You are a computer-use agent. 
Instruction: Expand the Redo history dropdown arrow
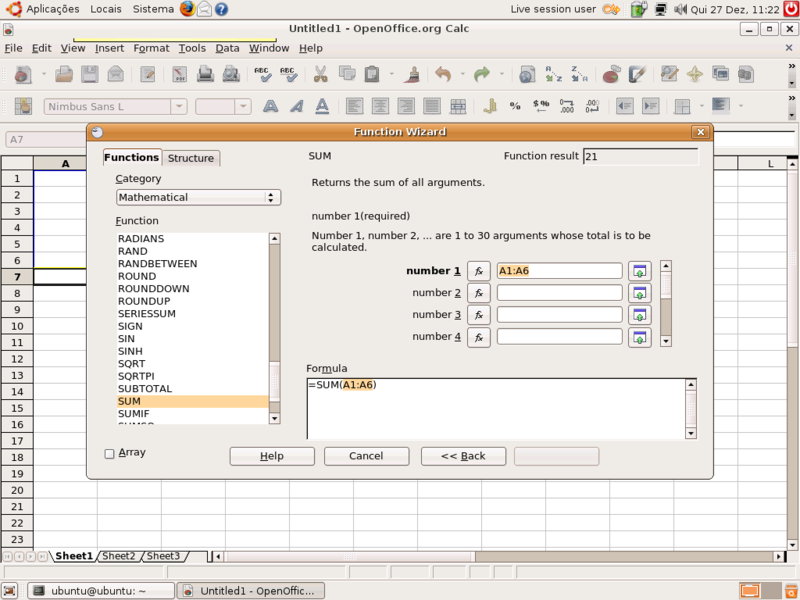(502, 74)
